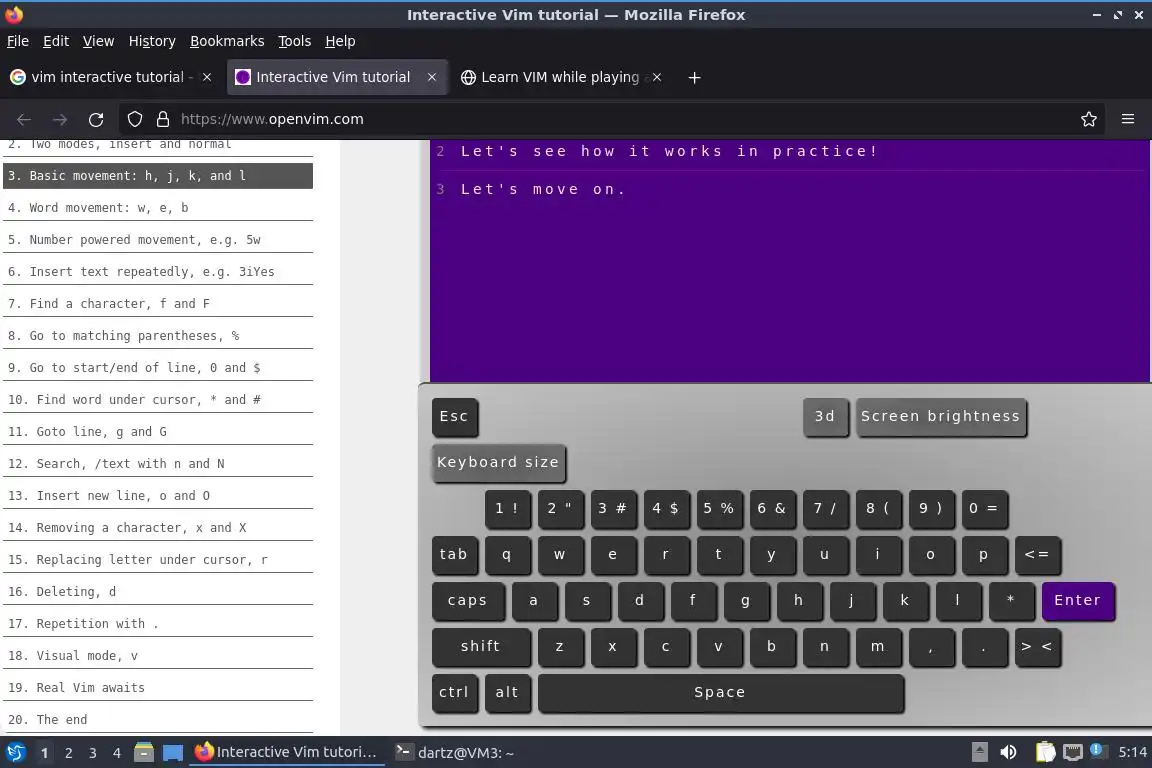Click the '> <' key

coord(1037,647)
